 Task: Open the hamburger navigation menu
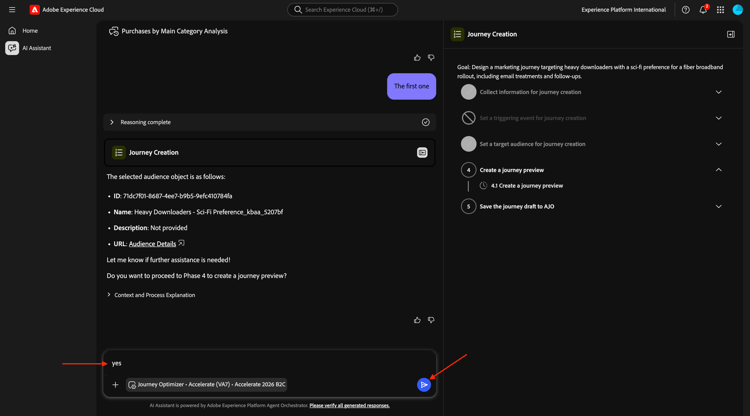(x=12, y=10)
